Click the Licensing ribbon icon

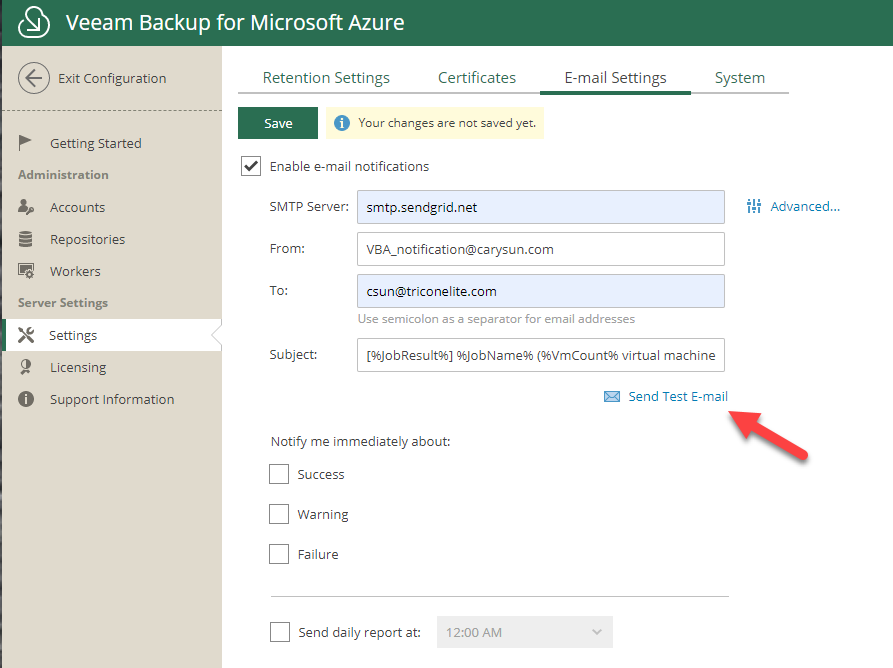[x=26, y=367]
